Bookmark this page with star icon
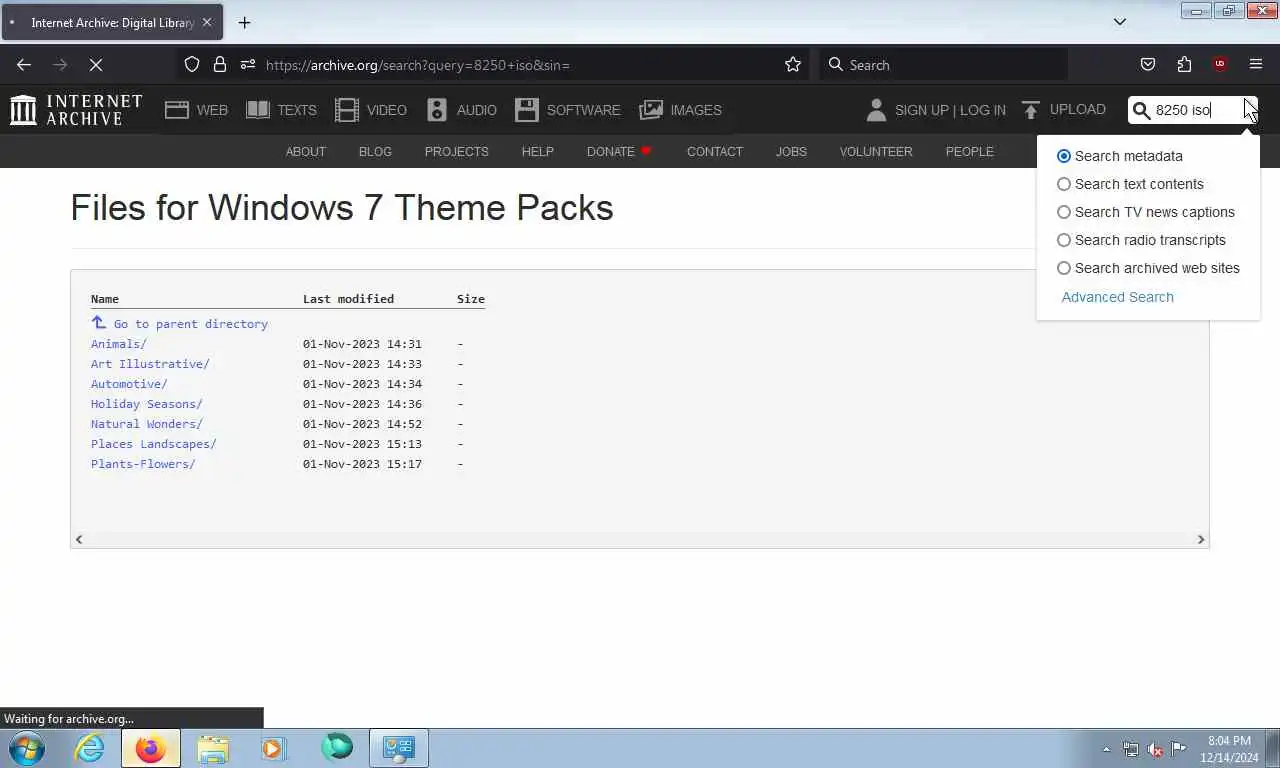Image resolution: width=1280 pixels, height=768 pixels. click(793, 65)
